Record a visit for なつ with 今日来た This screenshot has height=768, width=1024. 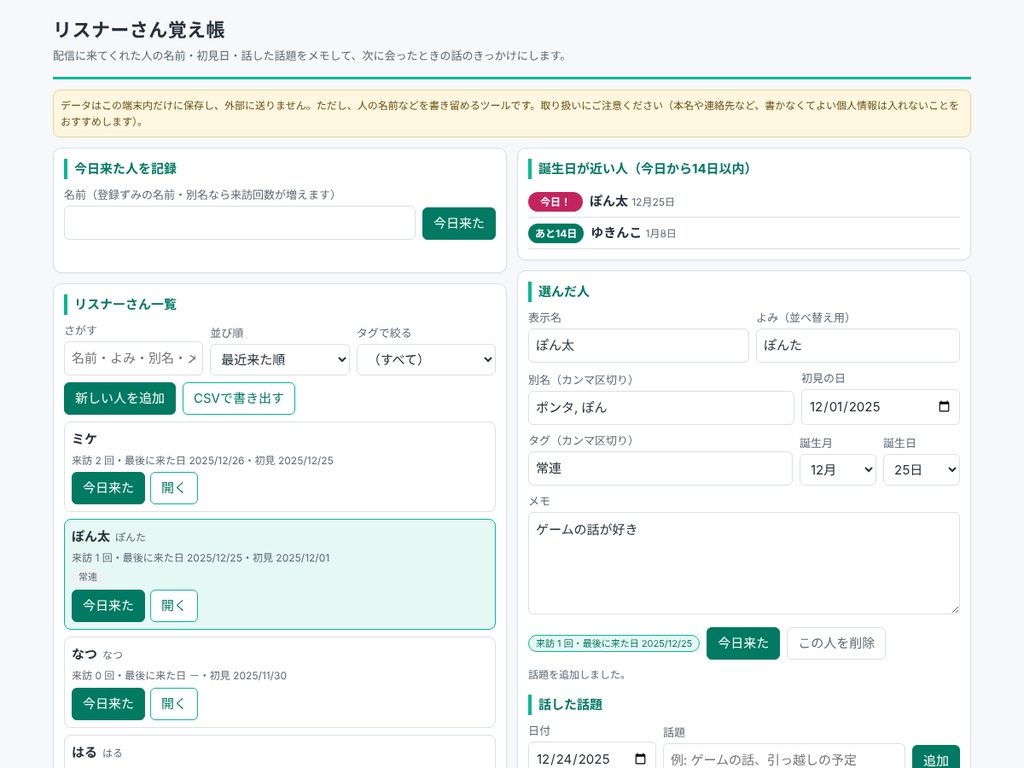[108, 704]
